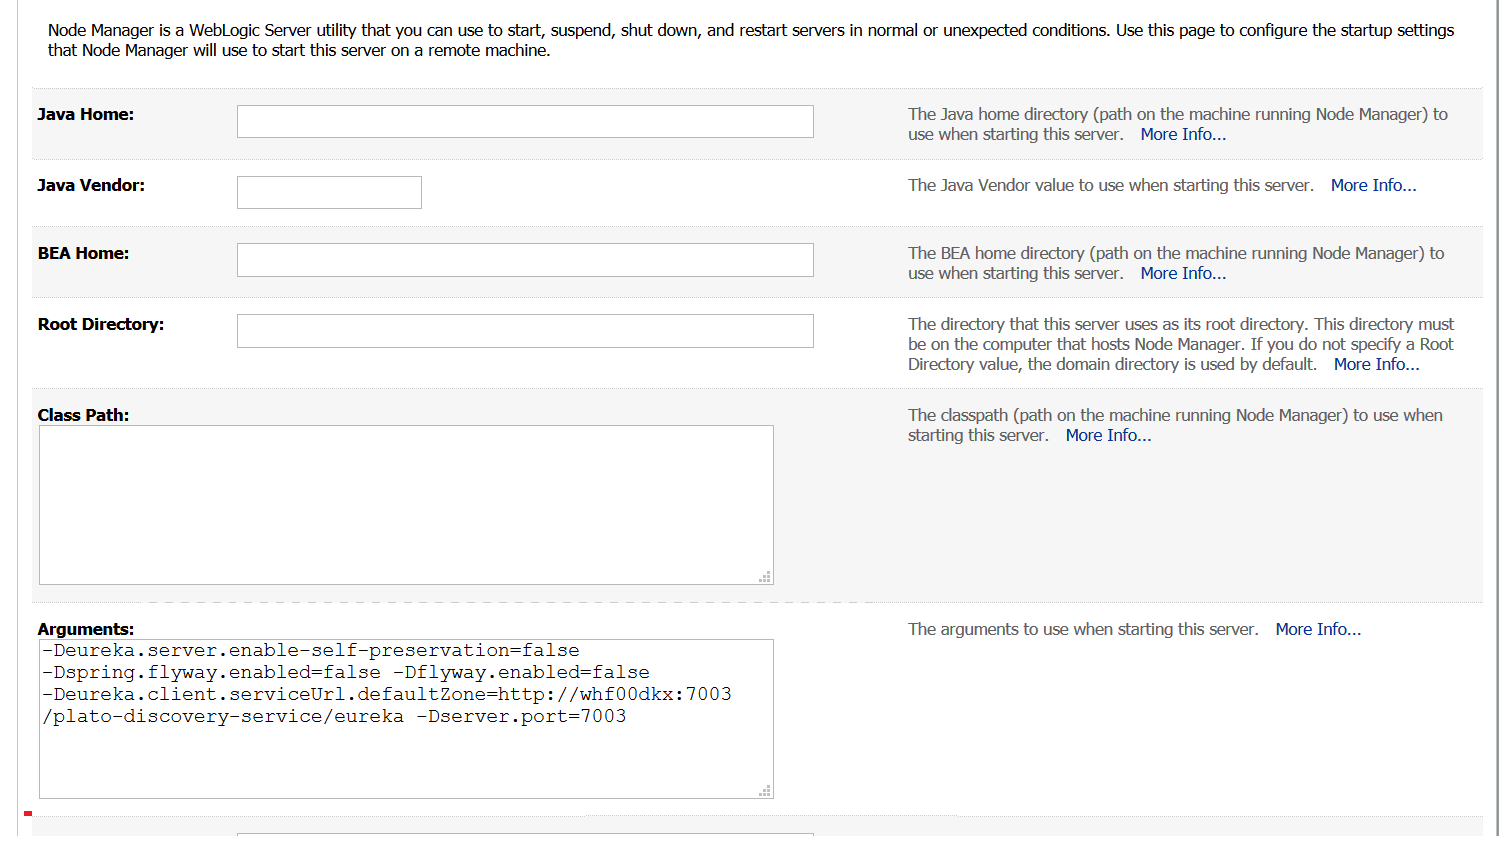The width and height of the screenshot is (1512, 852).
Task: Select the Root Directory input field
Action: 525,331
